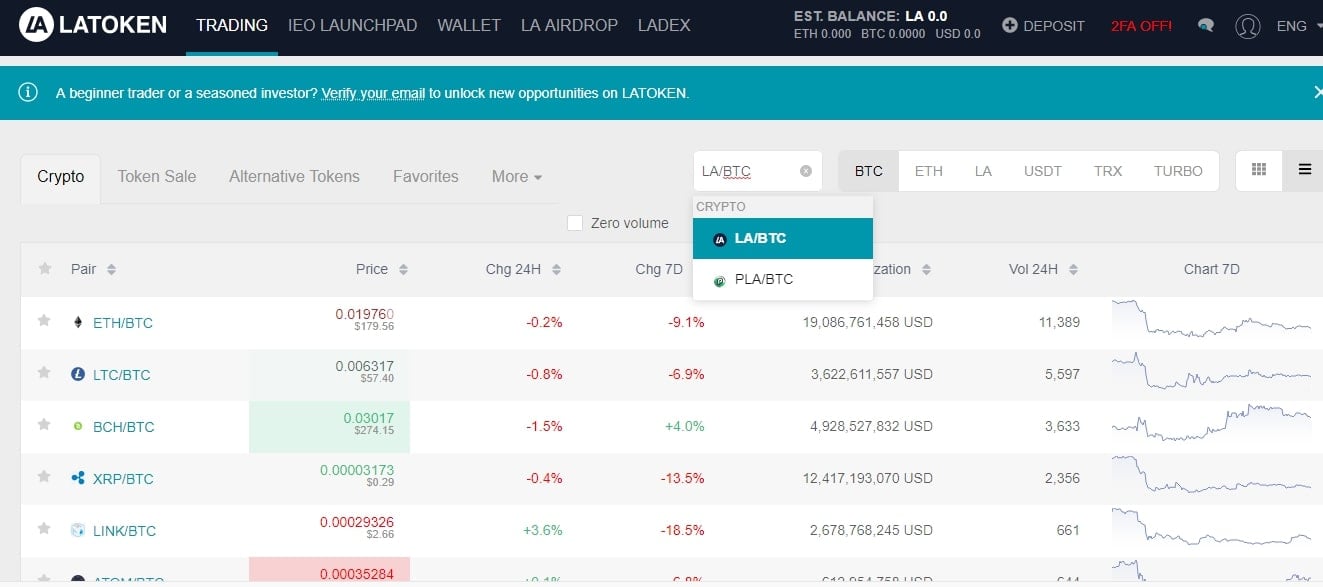The width and height of the screenshot is (1323, 587).
Task: Open ETH/BTC trading pair
Action: click(123, 323)
